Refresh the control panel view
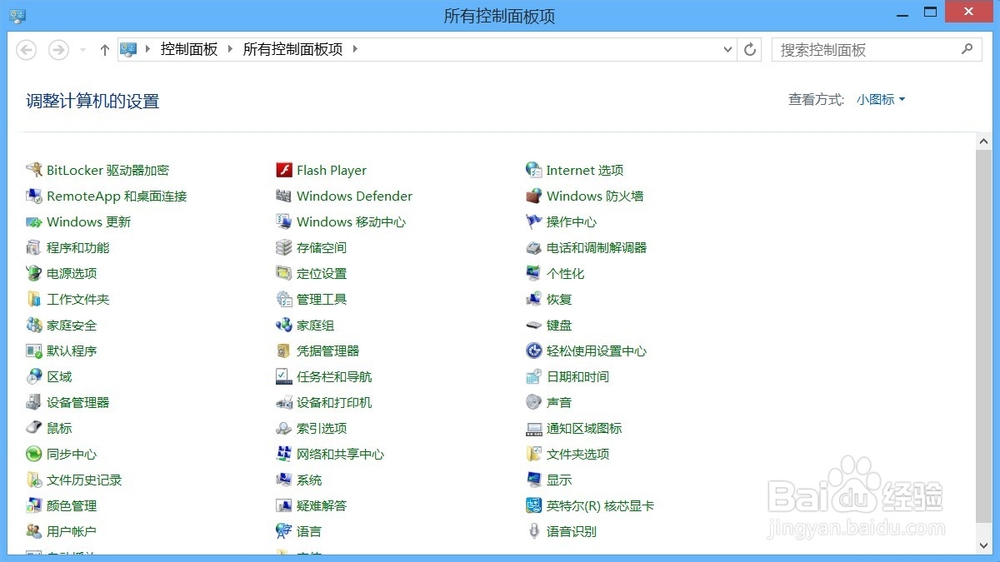The image size is (1000, 562). (x=750, y=49)
